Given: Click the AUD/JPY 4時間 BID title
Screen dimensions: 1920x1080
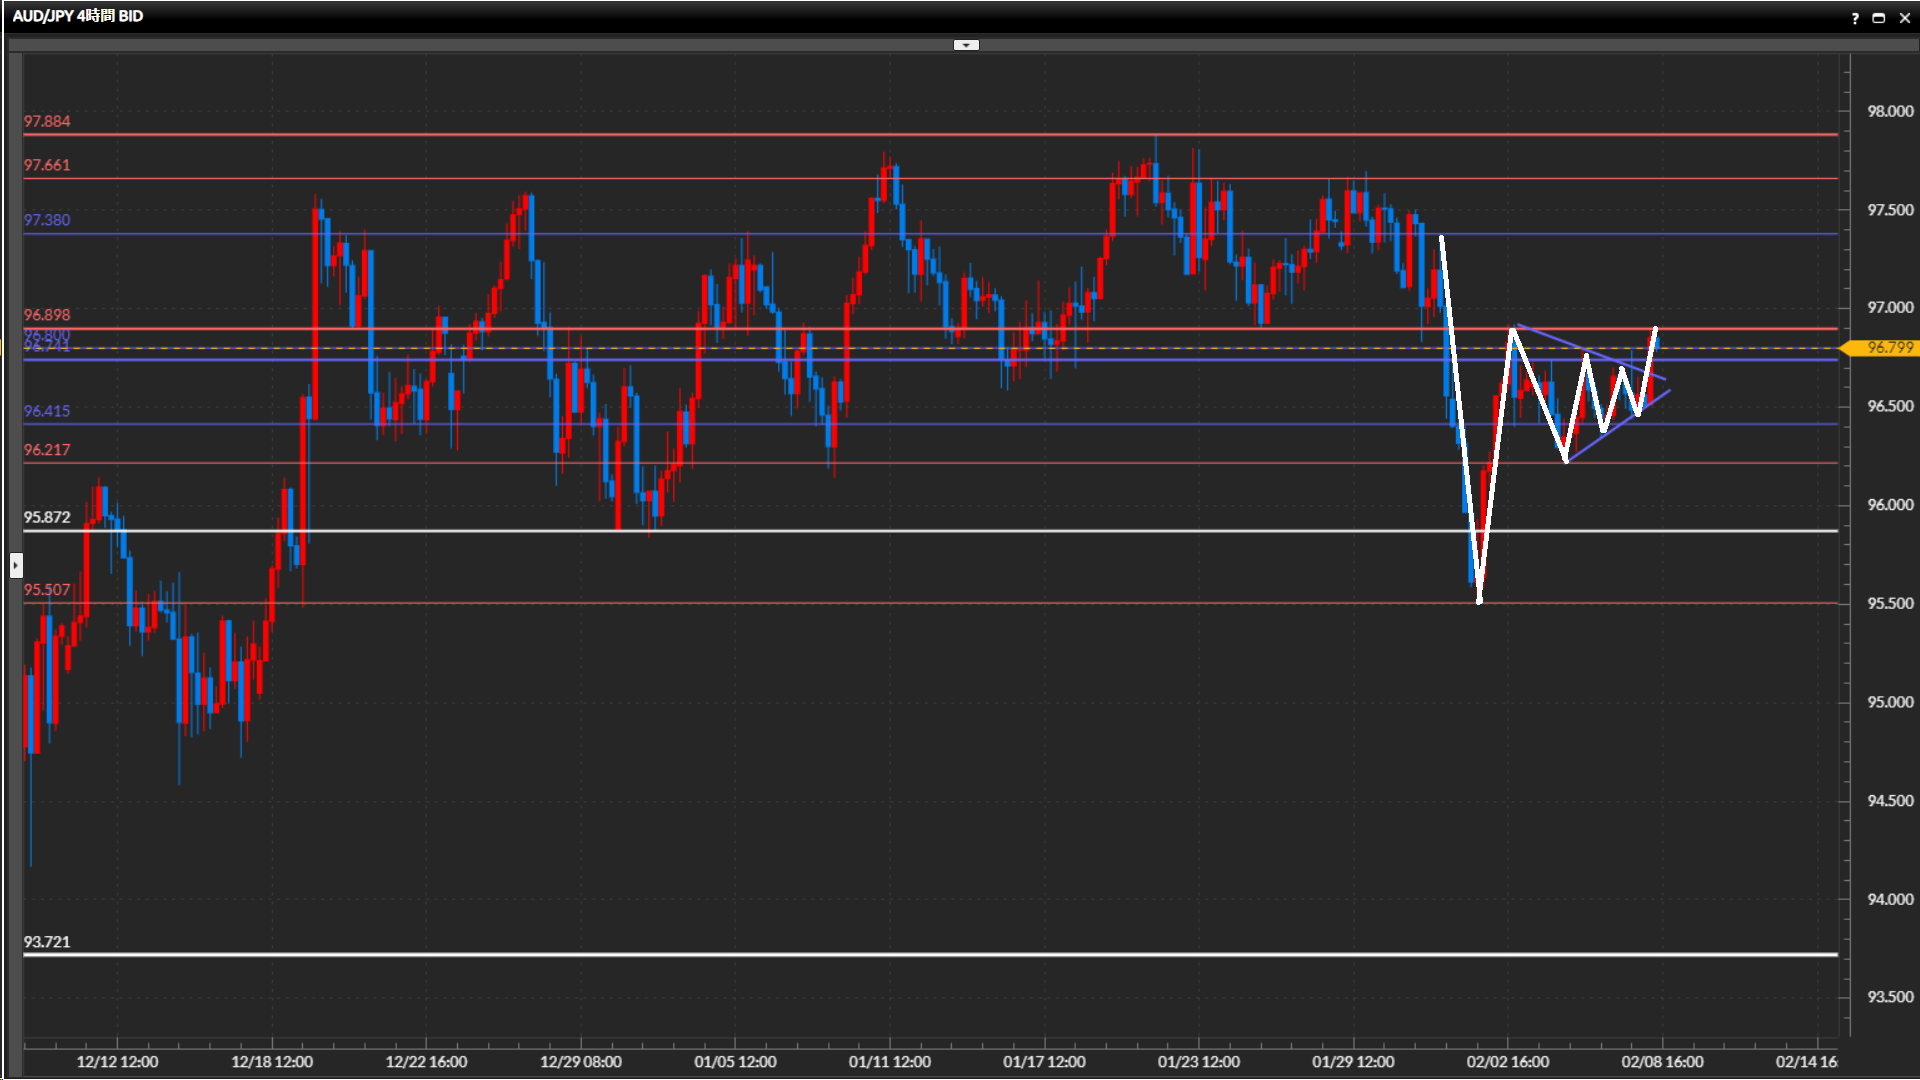Looking at the screenshot, I should point(78,16).
